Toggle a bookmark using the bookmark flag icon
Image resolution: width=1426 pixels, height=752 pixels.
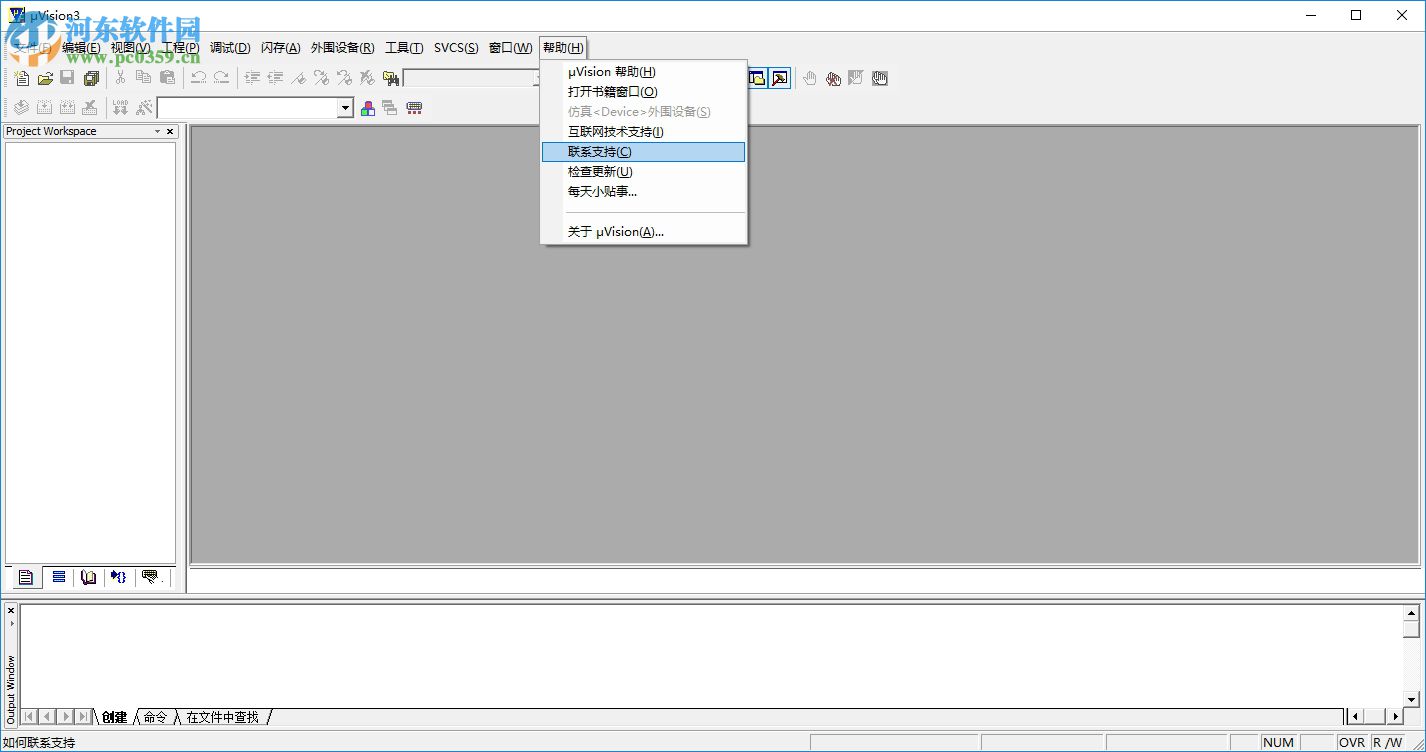coord(296,78)
